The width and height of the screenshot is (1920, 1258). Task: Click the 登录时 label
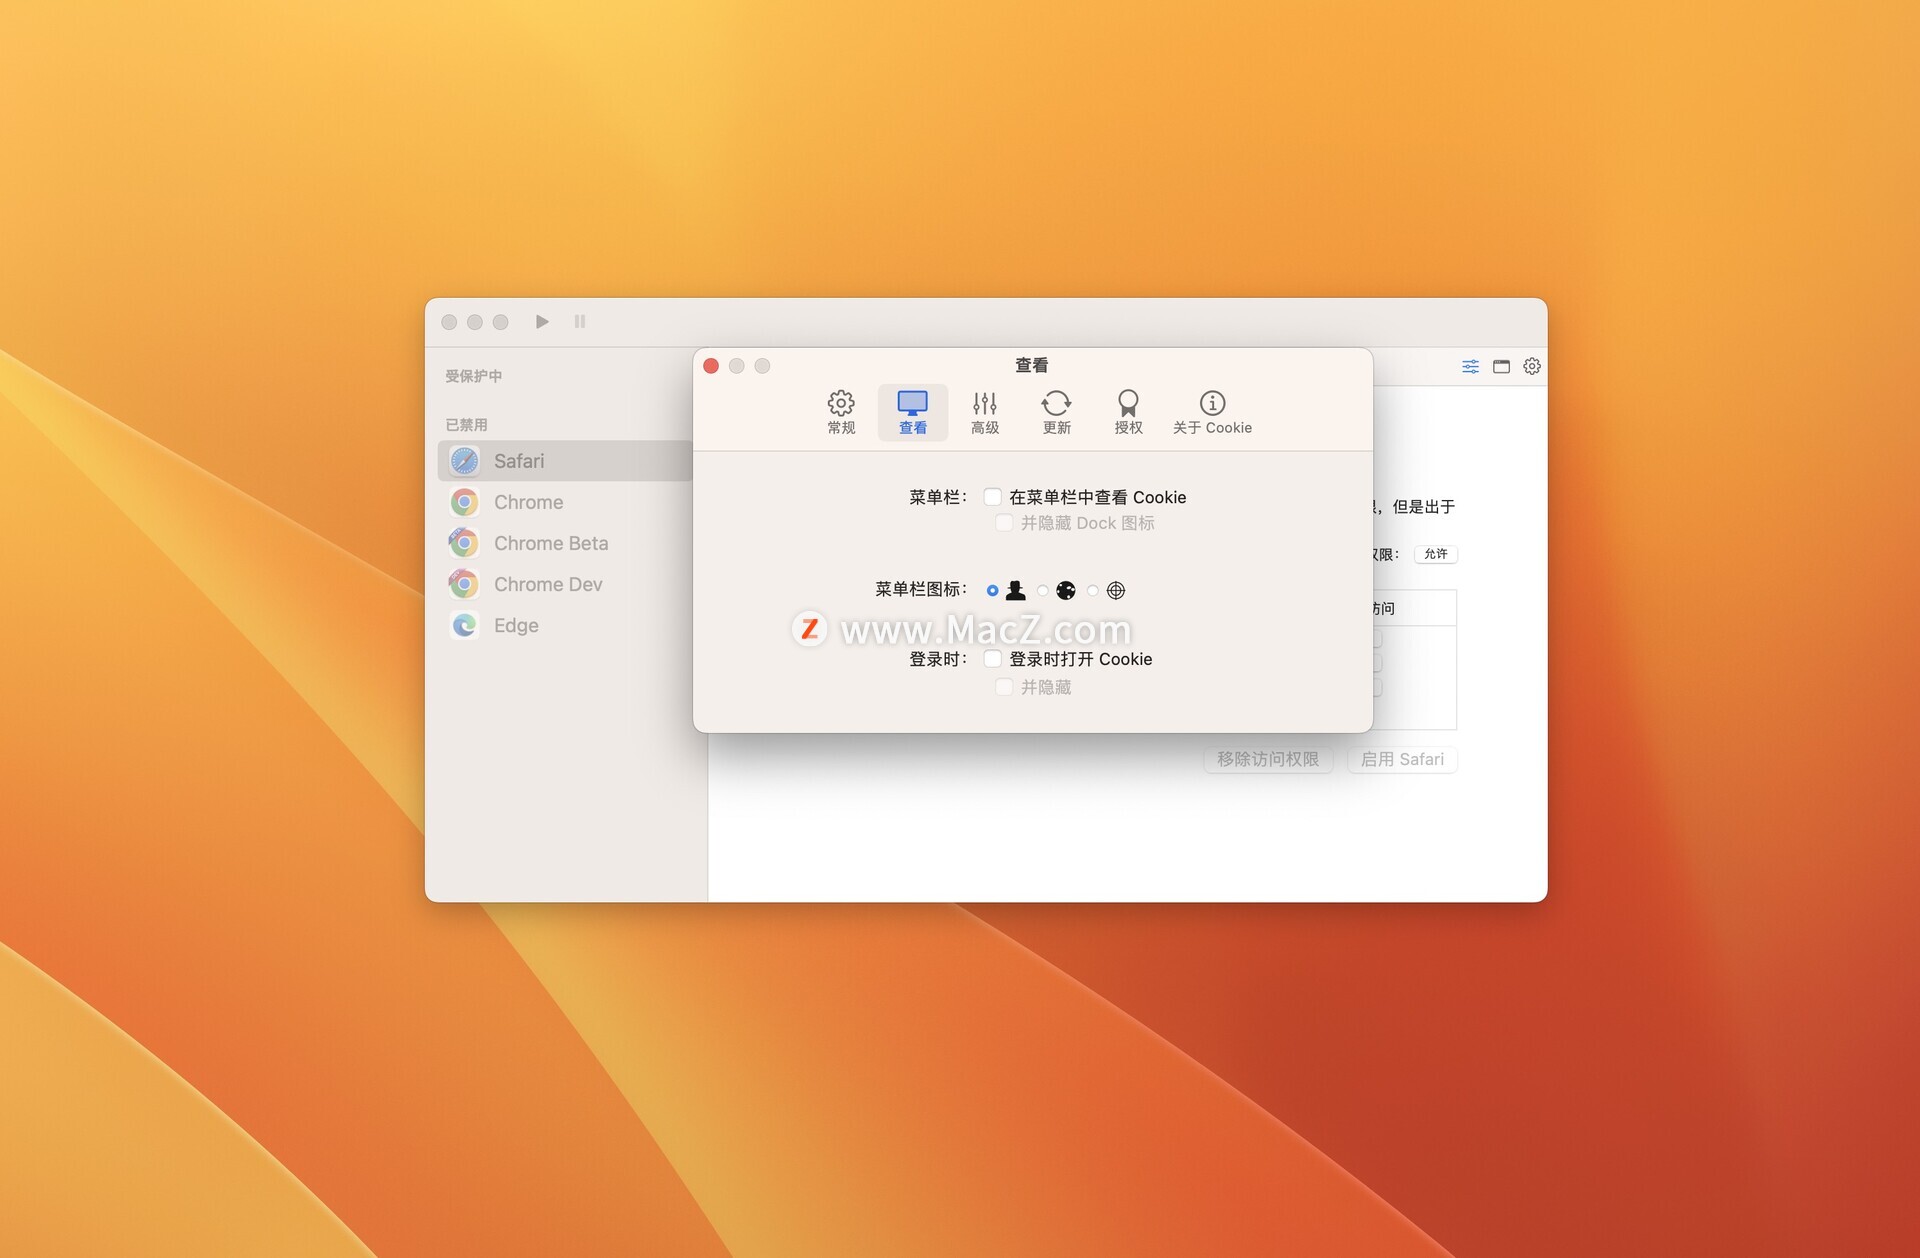coord(938,659)
